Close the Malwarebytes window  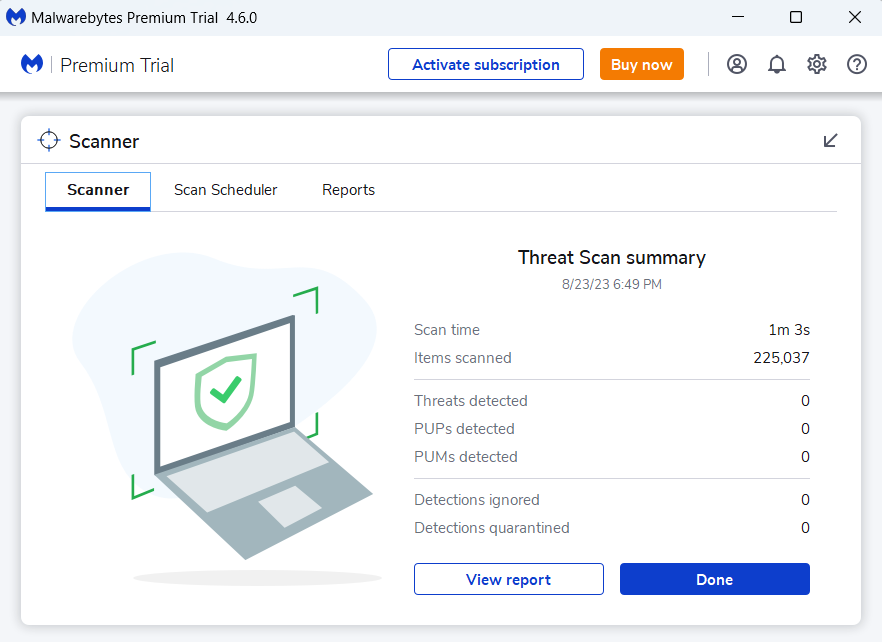[x=854, y=17]
